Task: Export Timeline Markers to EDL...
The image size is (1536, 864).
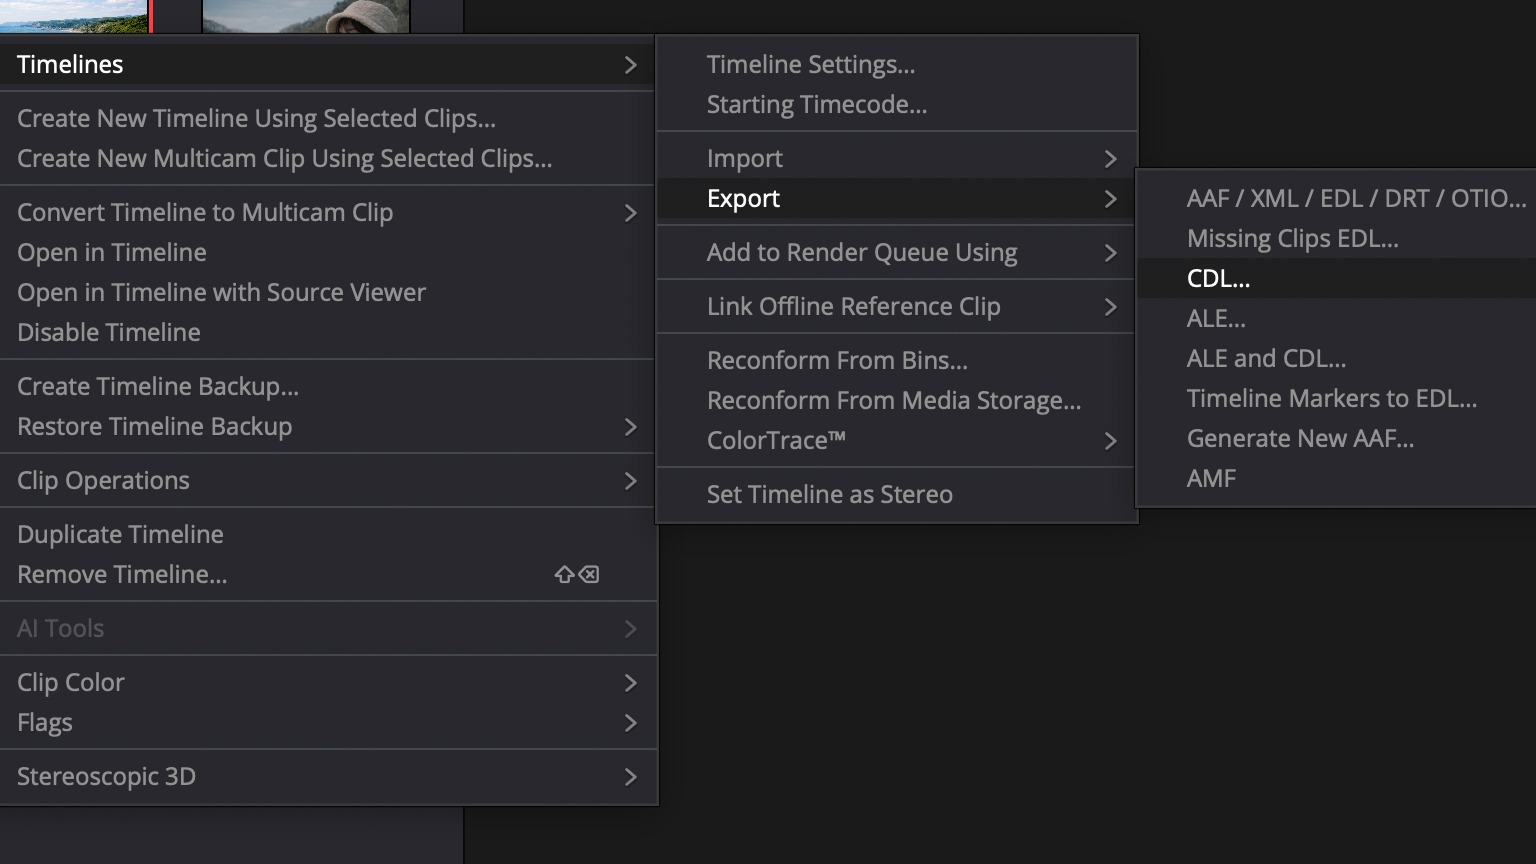Action: 1331,399
